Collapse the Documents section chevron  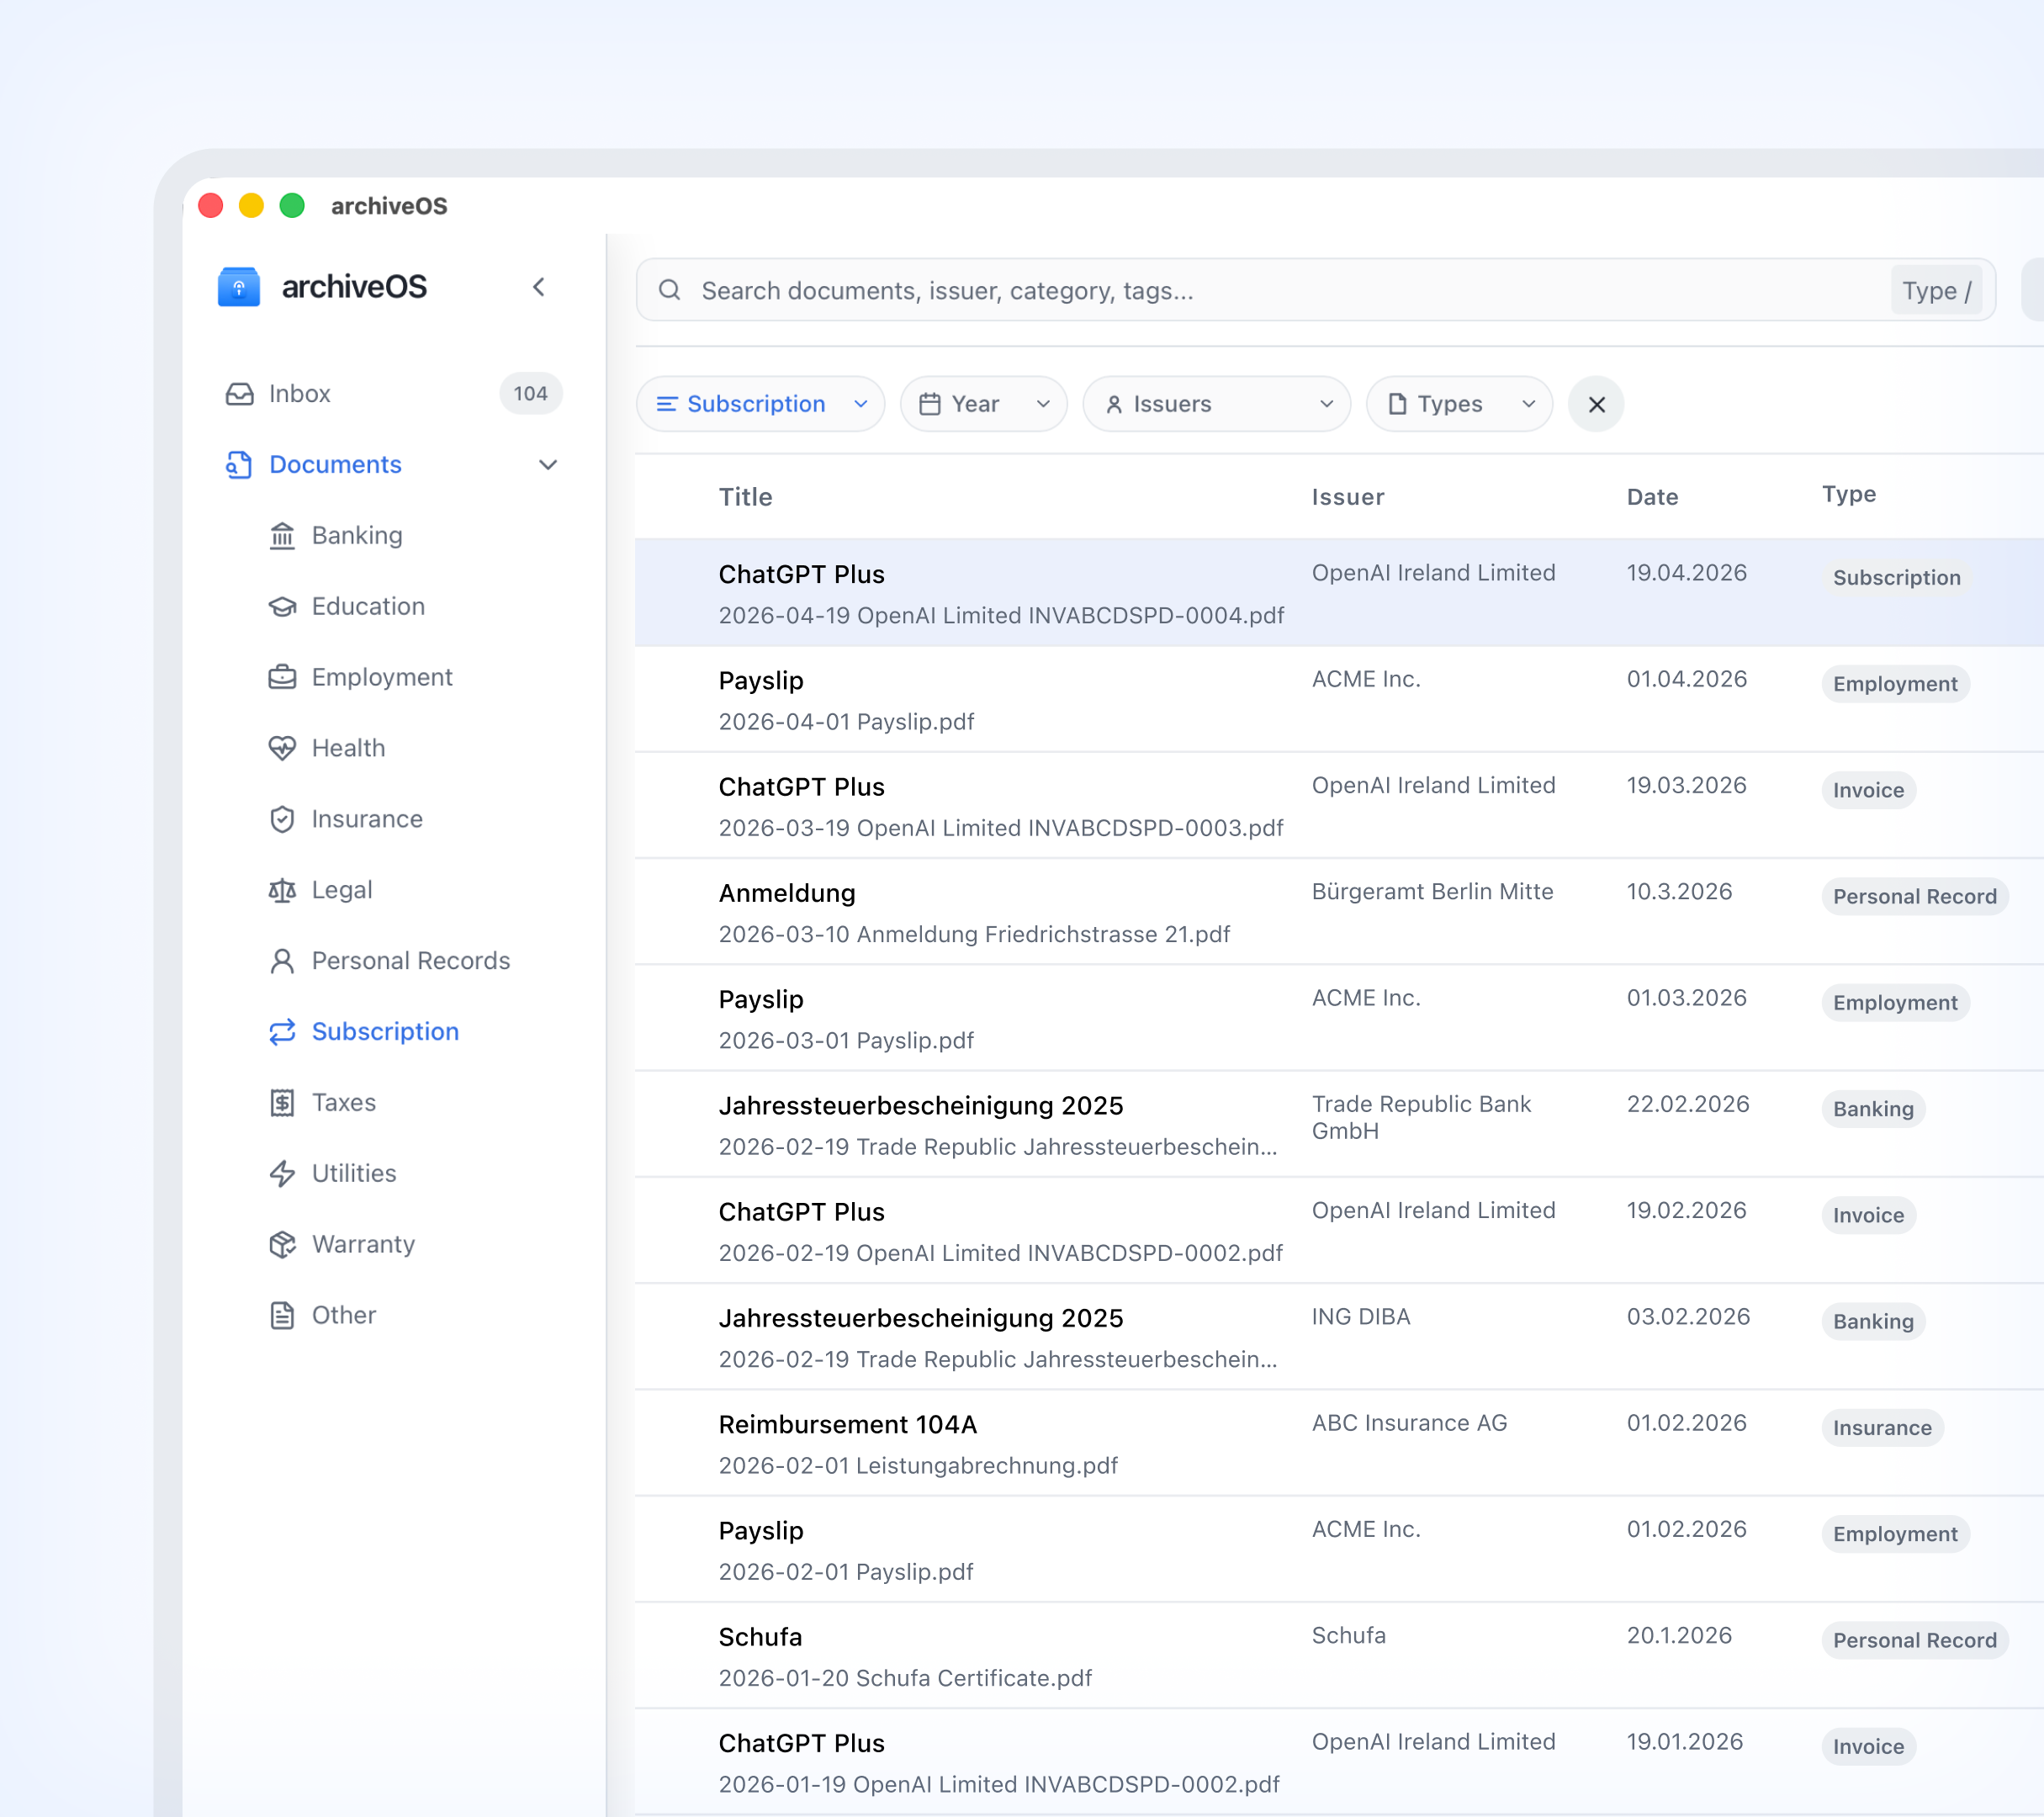click(x=547, y=465)
